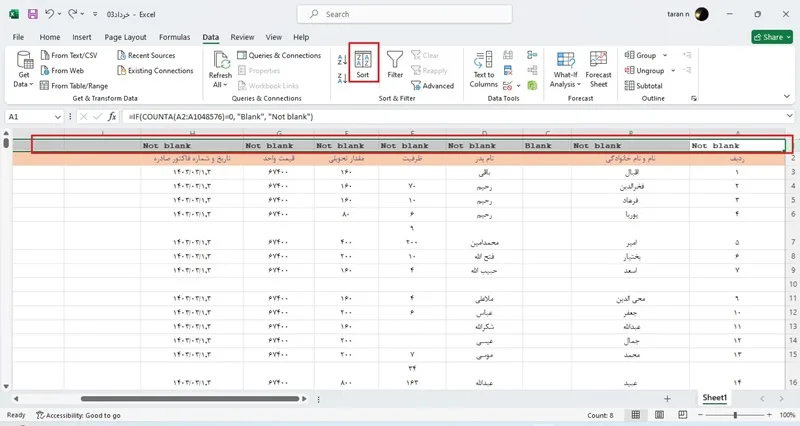Click the zoom slider handle

tap(735, 415)
